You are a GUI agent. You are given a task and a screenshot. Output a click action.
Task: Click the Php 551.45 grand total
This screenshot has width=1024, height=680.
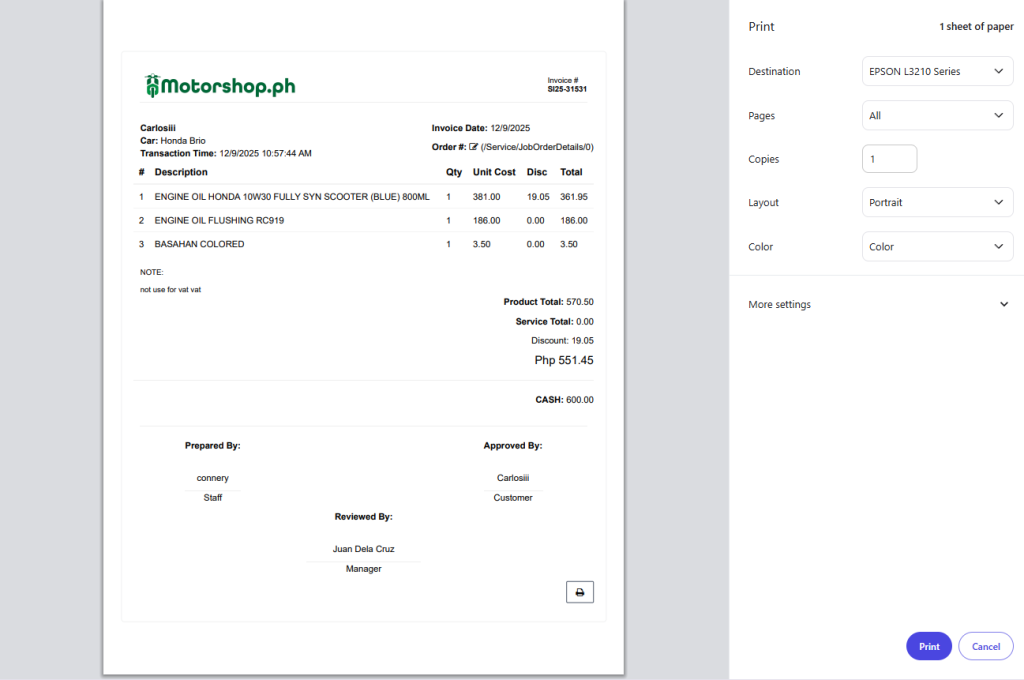(x=563, y=360)
